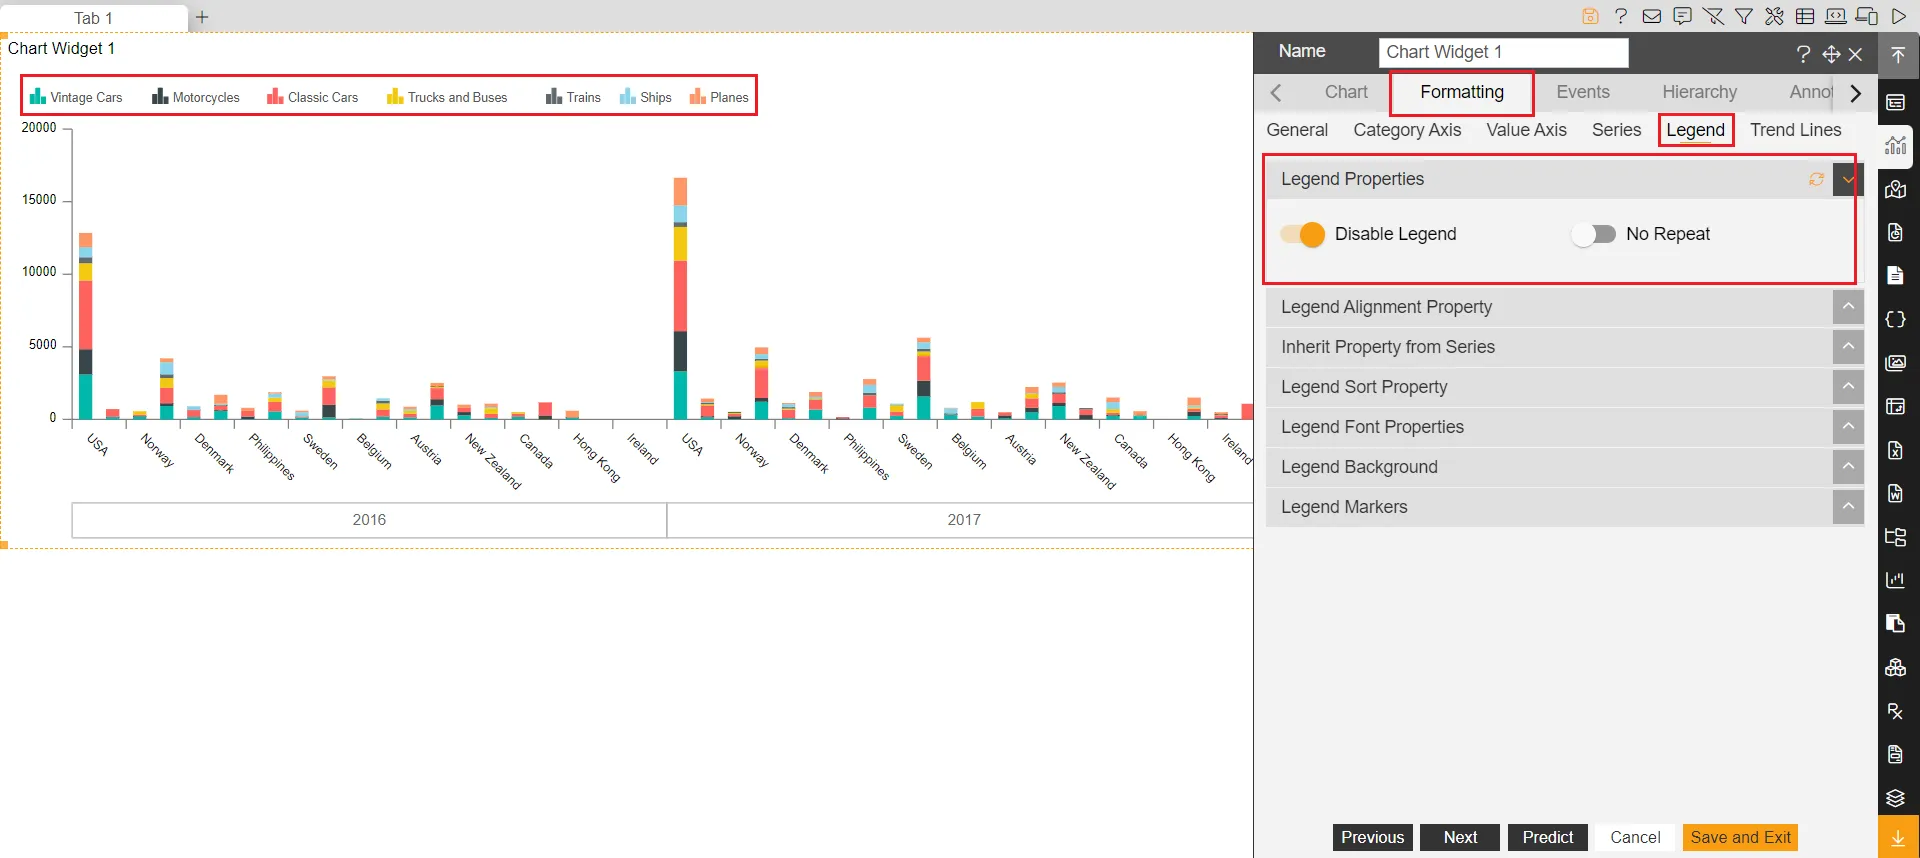This screenshot has height=858, width=1920.
Task: Click the Rx icon in sidebar
Action: [1896, 711]
